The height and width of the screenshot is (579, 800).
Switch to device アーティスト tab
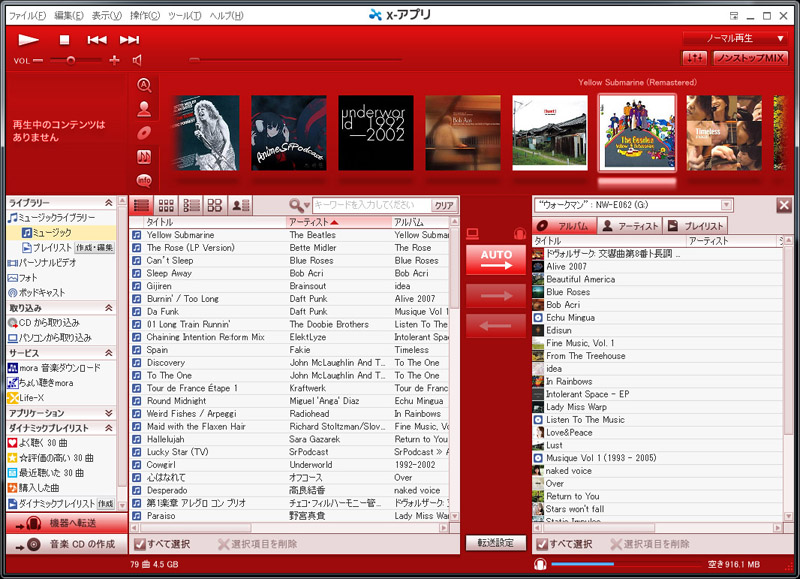[x=630, y=226]
